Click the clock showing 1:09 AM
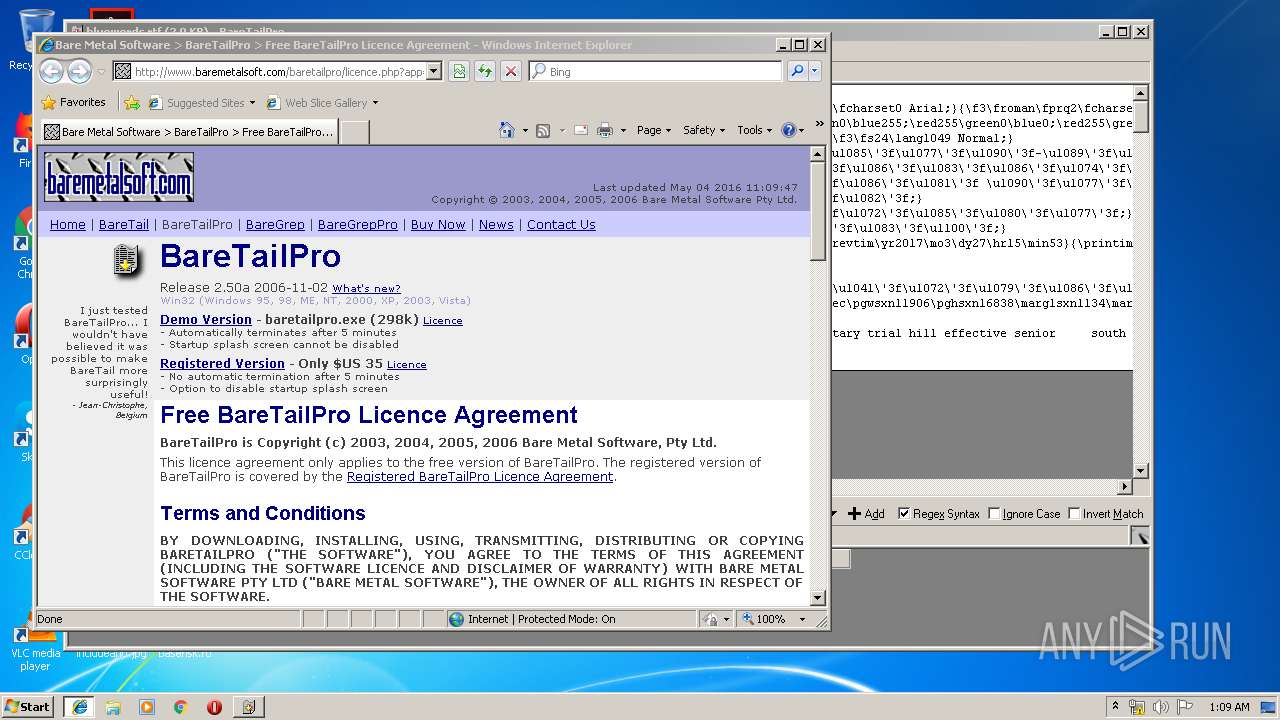The image size is (1280, 720). pyautogui.click(x=1228, y=707)
